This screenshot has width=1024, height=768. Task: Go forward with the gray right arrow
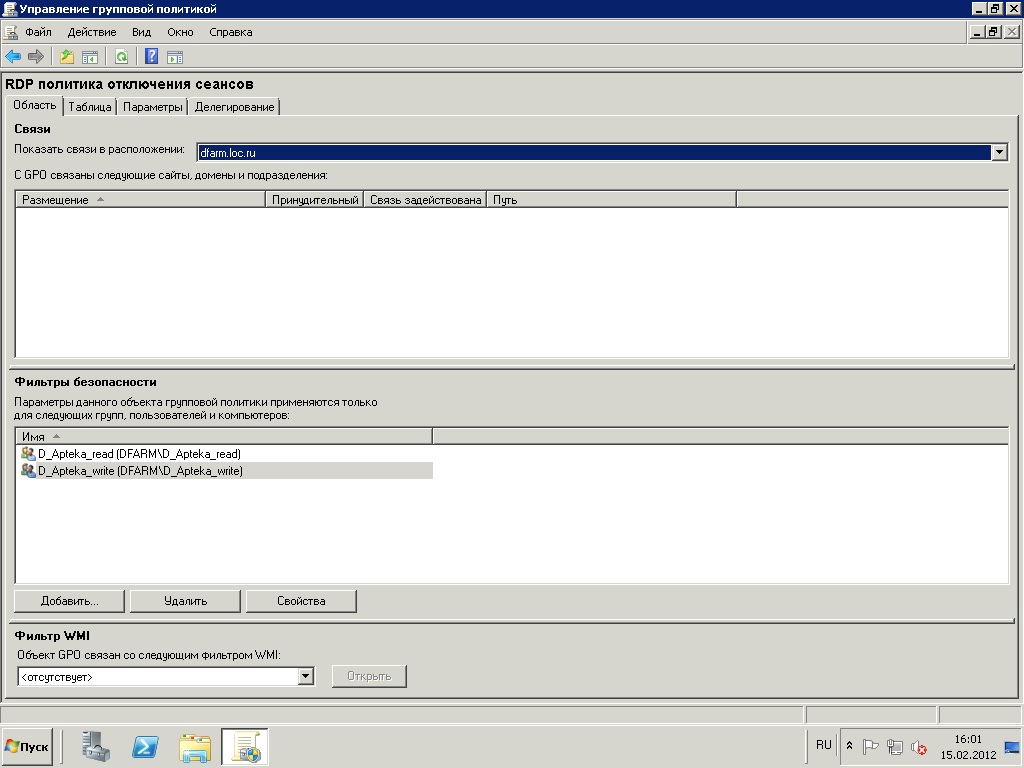[x=36, y=57]
